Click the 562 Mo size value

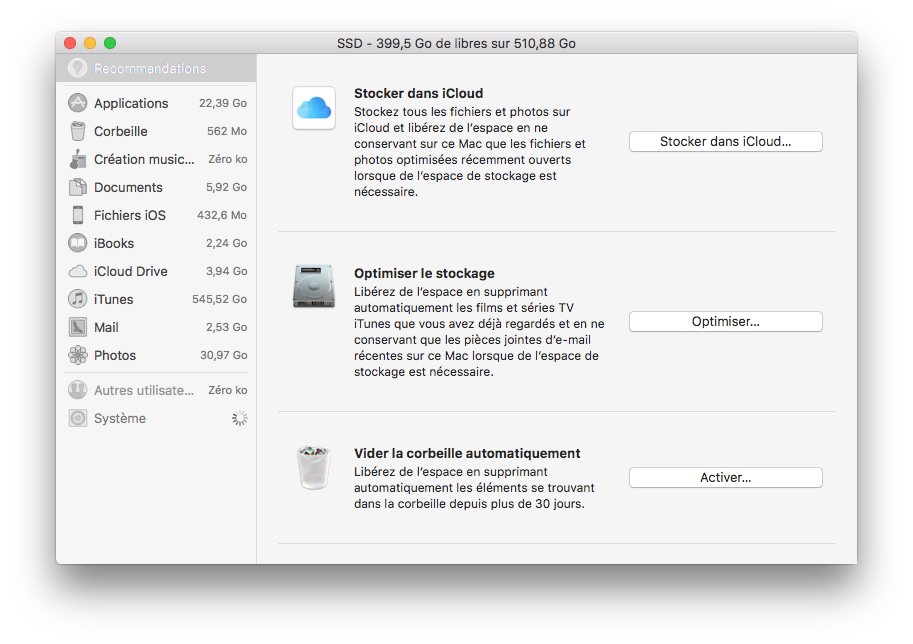coord(227,131)
